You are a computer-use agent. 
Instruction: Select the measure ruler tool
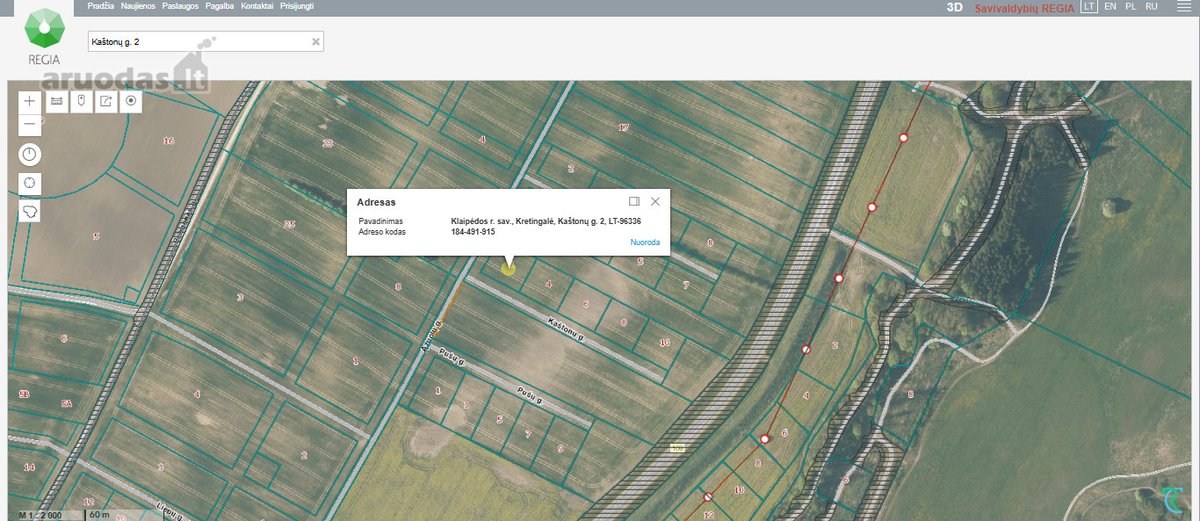[57, 101]
